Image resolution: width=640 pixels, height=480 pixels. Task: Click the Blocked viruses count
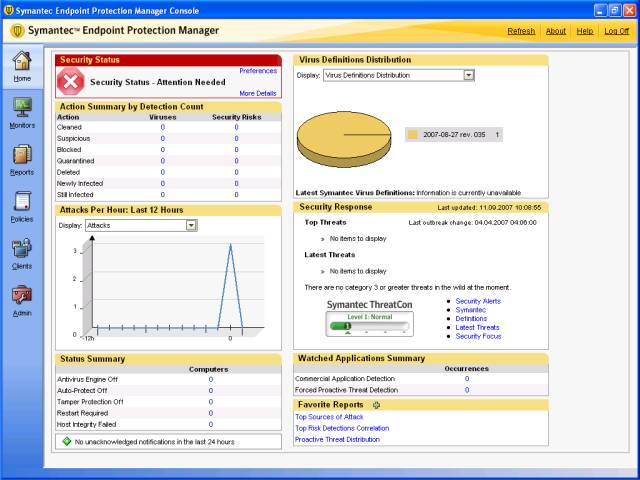tap(162, 150)
